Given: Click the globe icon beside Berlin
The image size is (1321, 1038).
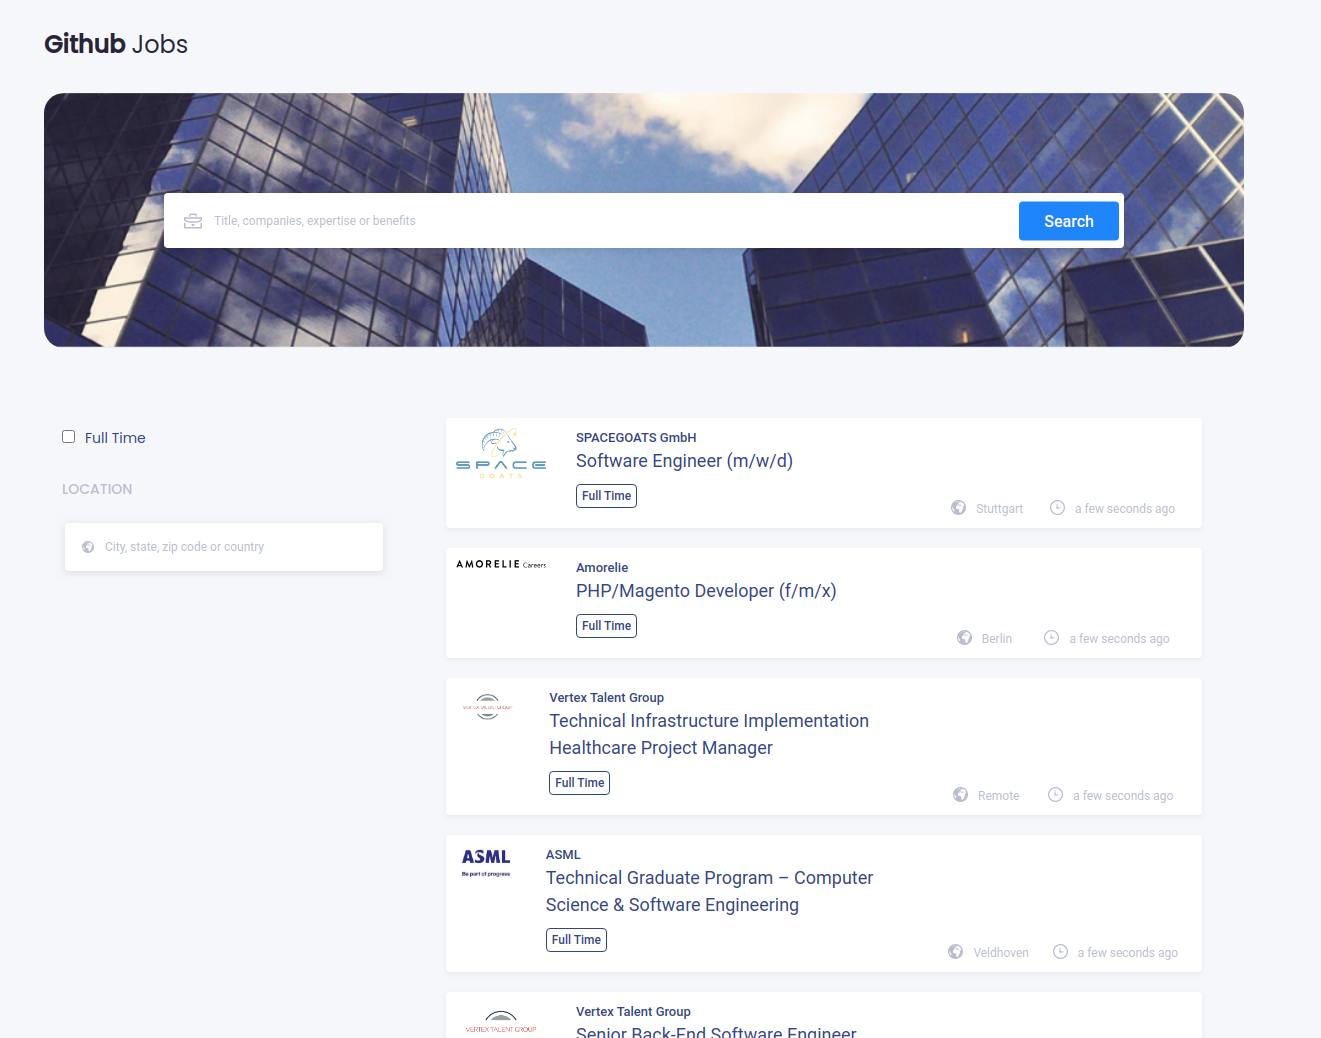Looking at the screenshot, I should point(964,638).
